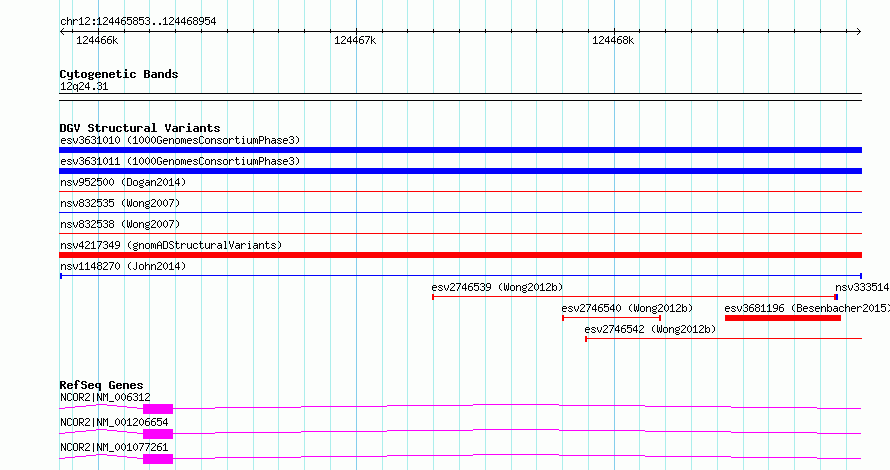Select variant label nsv832535 (Wong2007)

(120, 203)
